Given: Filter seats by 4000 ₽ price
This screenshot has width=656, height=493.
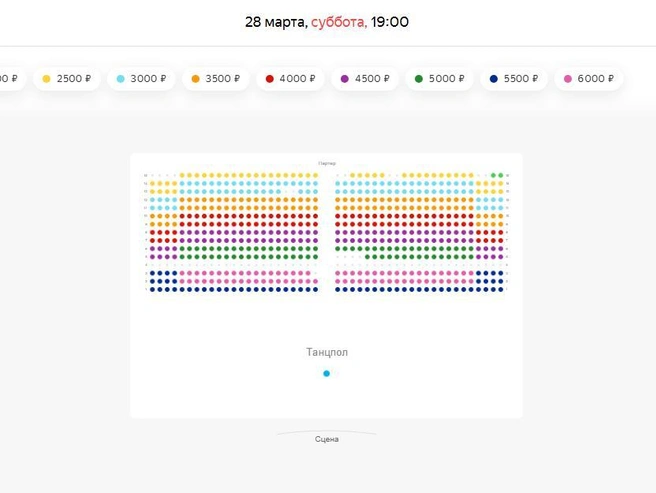Looking at the screenshot, I should coord(290,79).
